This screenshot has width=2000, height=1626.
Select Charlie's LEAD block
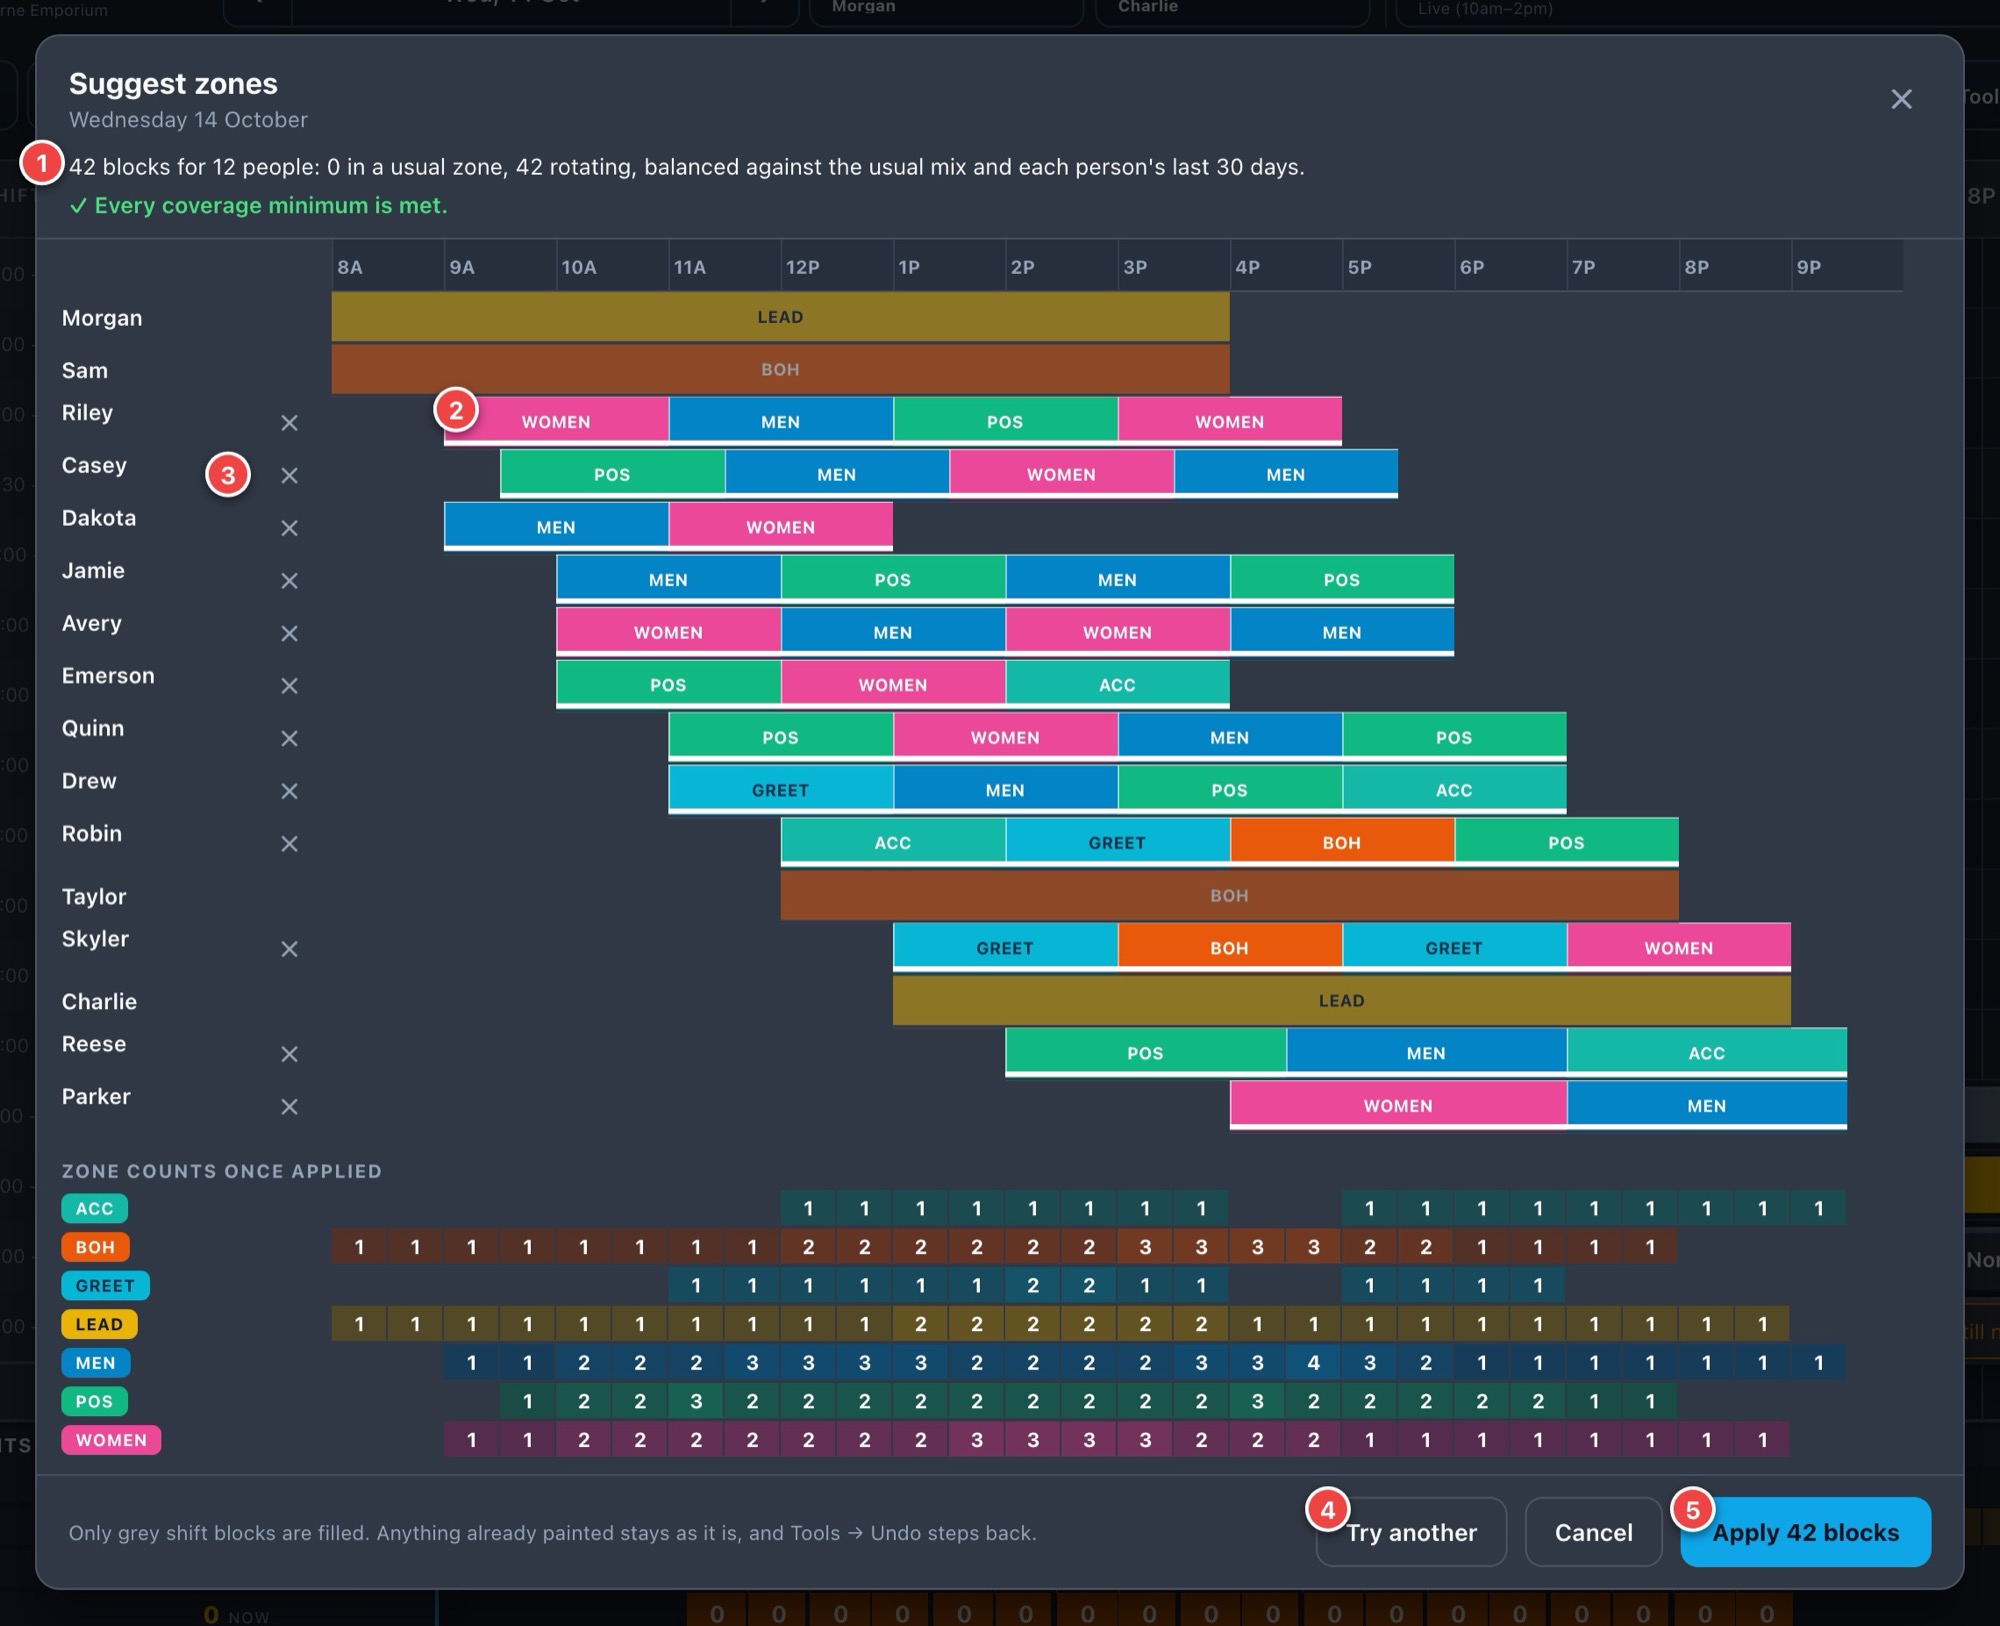pyautogui.click(x=1341, y=1001)
